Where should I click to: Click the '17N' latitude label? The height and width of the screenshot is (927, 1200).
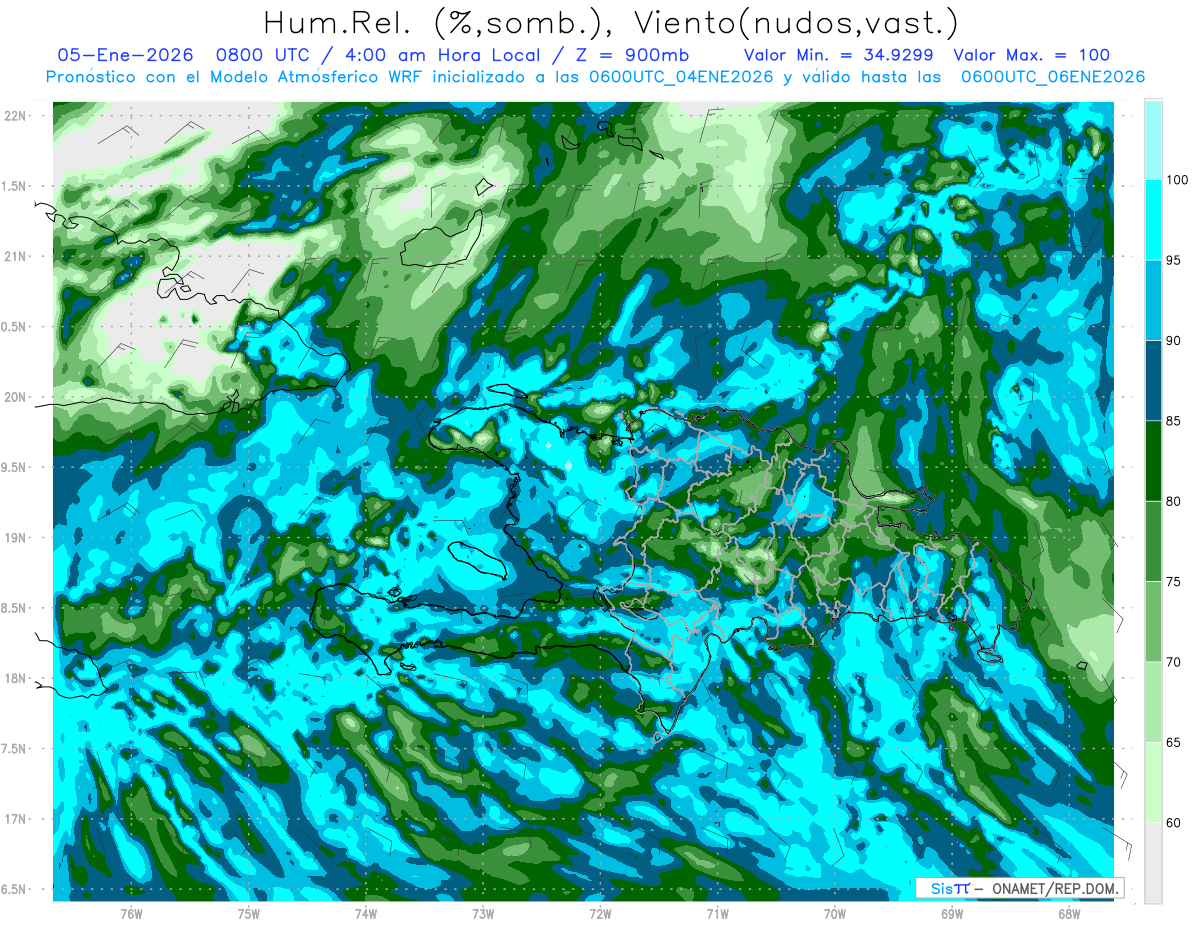click(15, 819)
